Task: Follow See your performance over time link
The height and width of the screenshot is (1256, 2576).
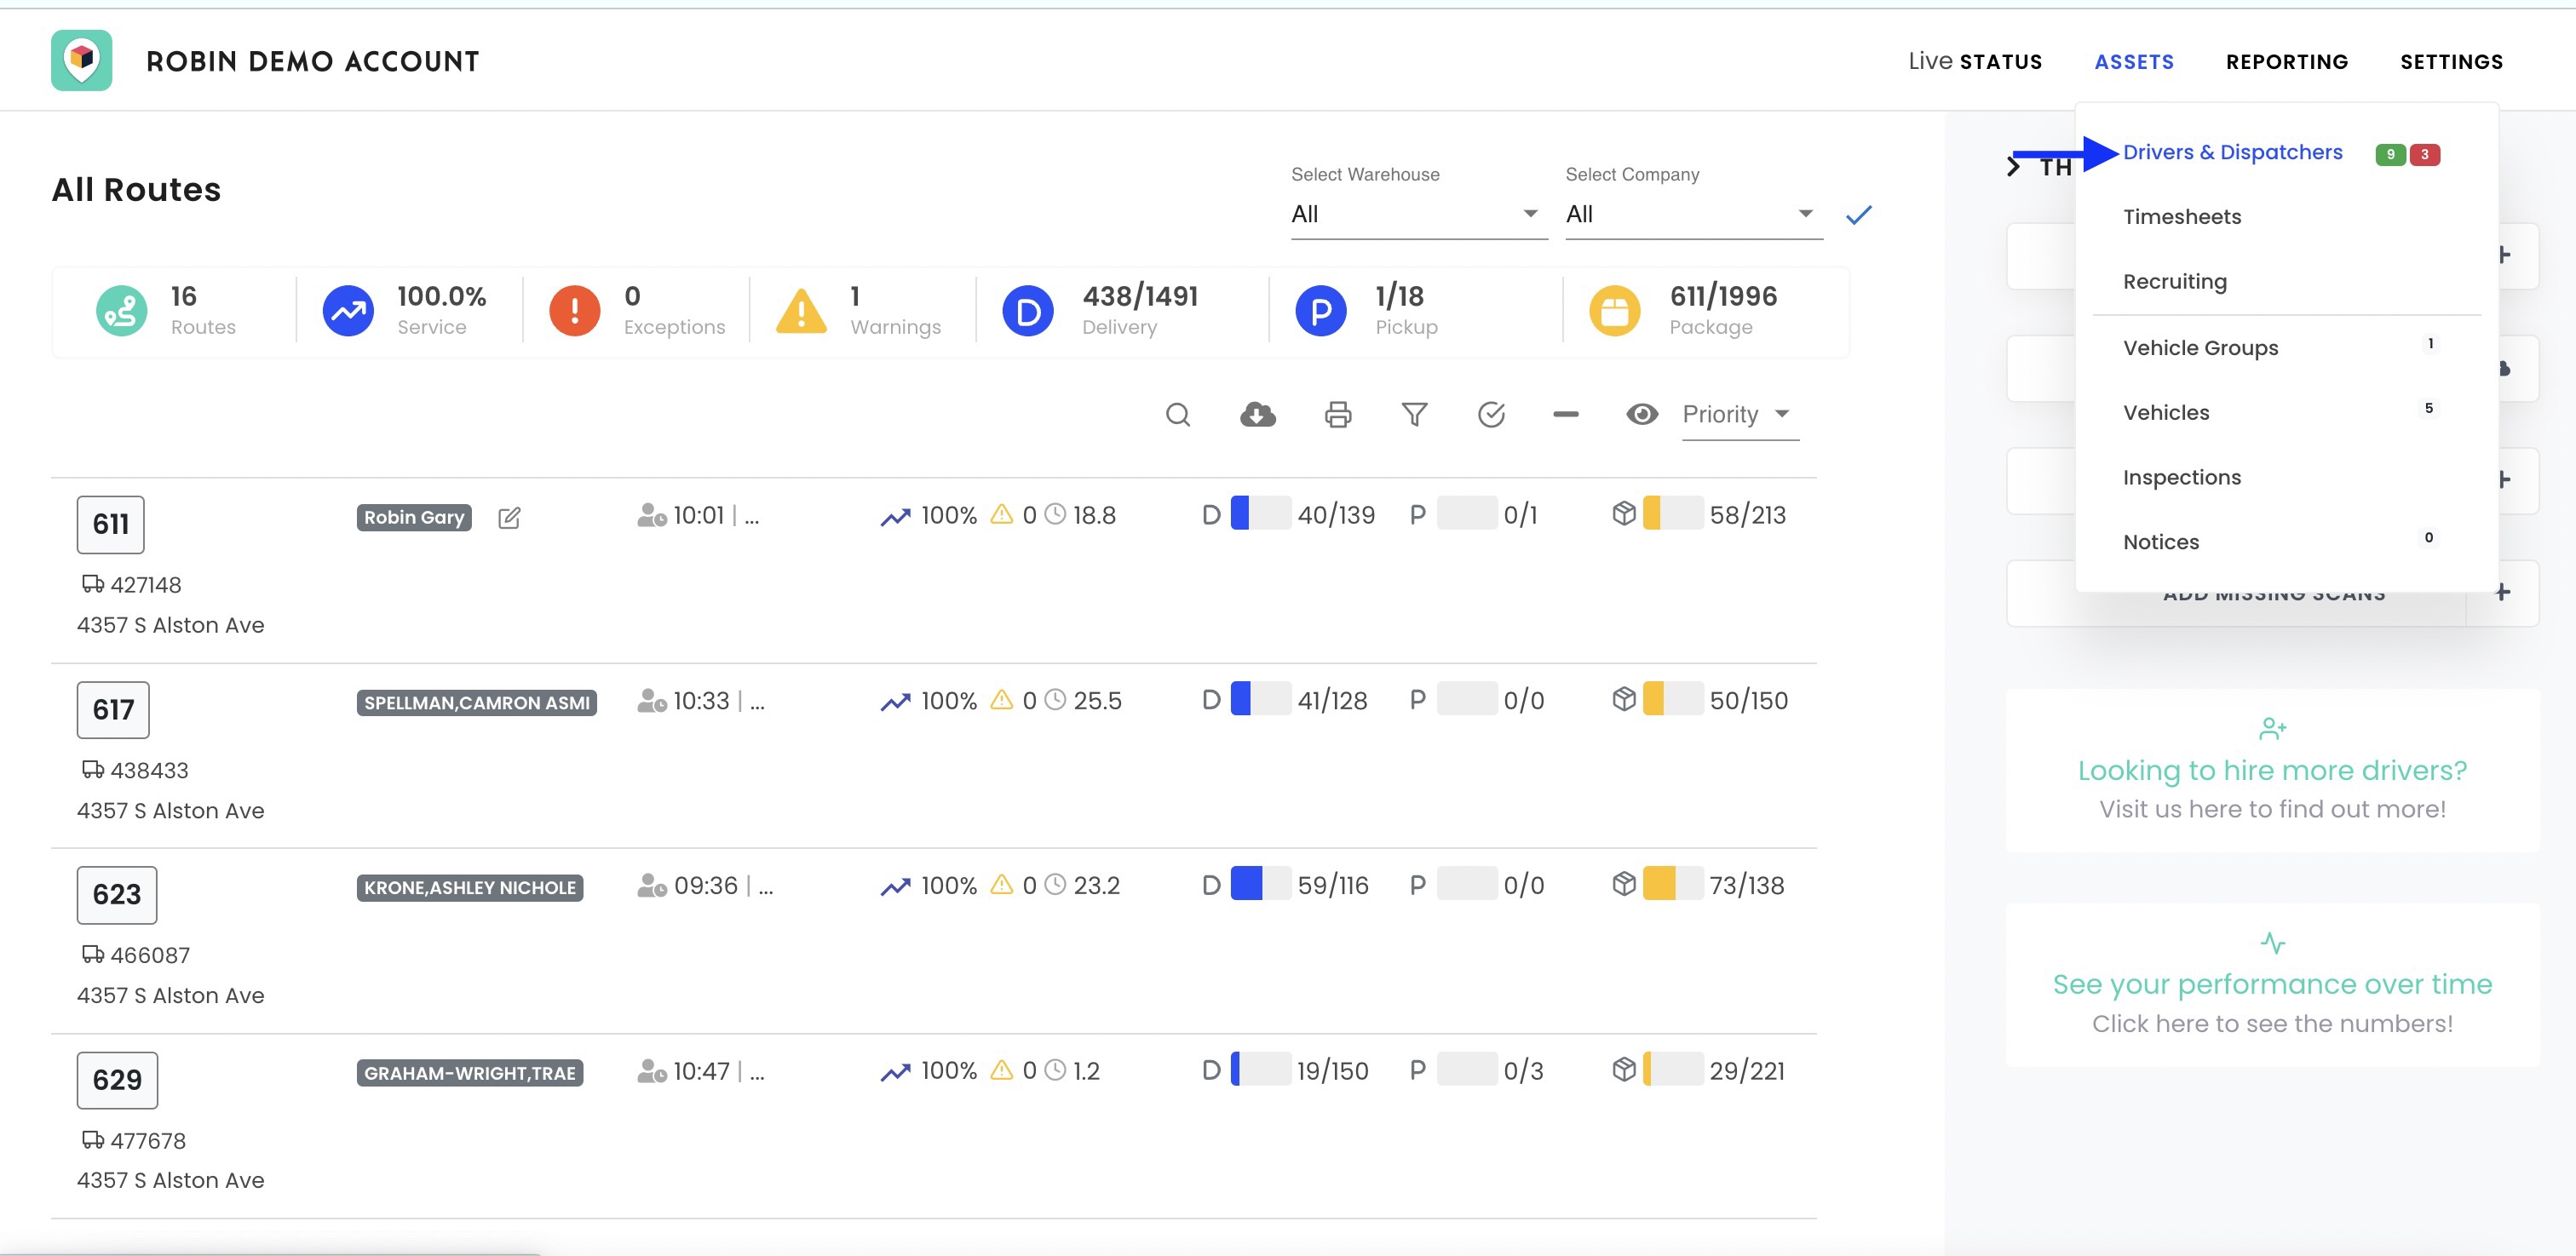Action: coord(2272,985)
